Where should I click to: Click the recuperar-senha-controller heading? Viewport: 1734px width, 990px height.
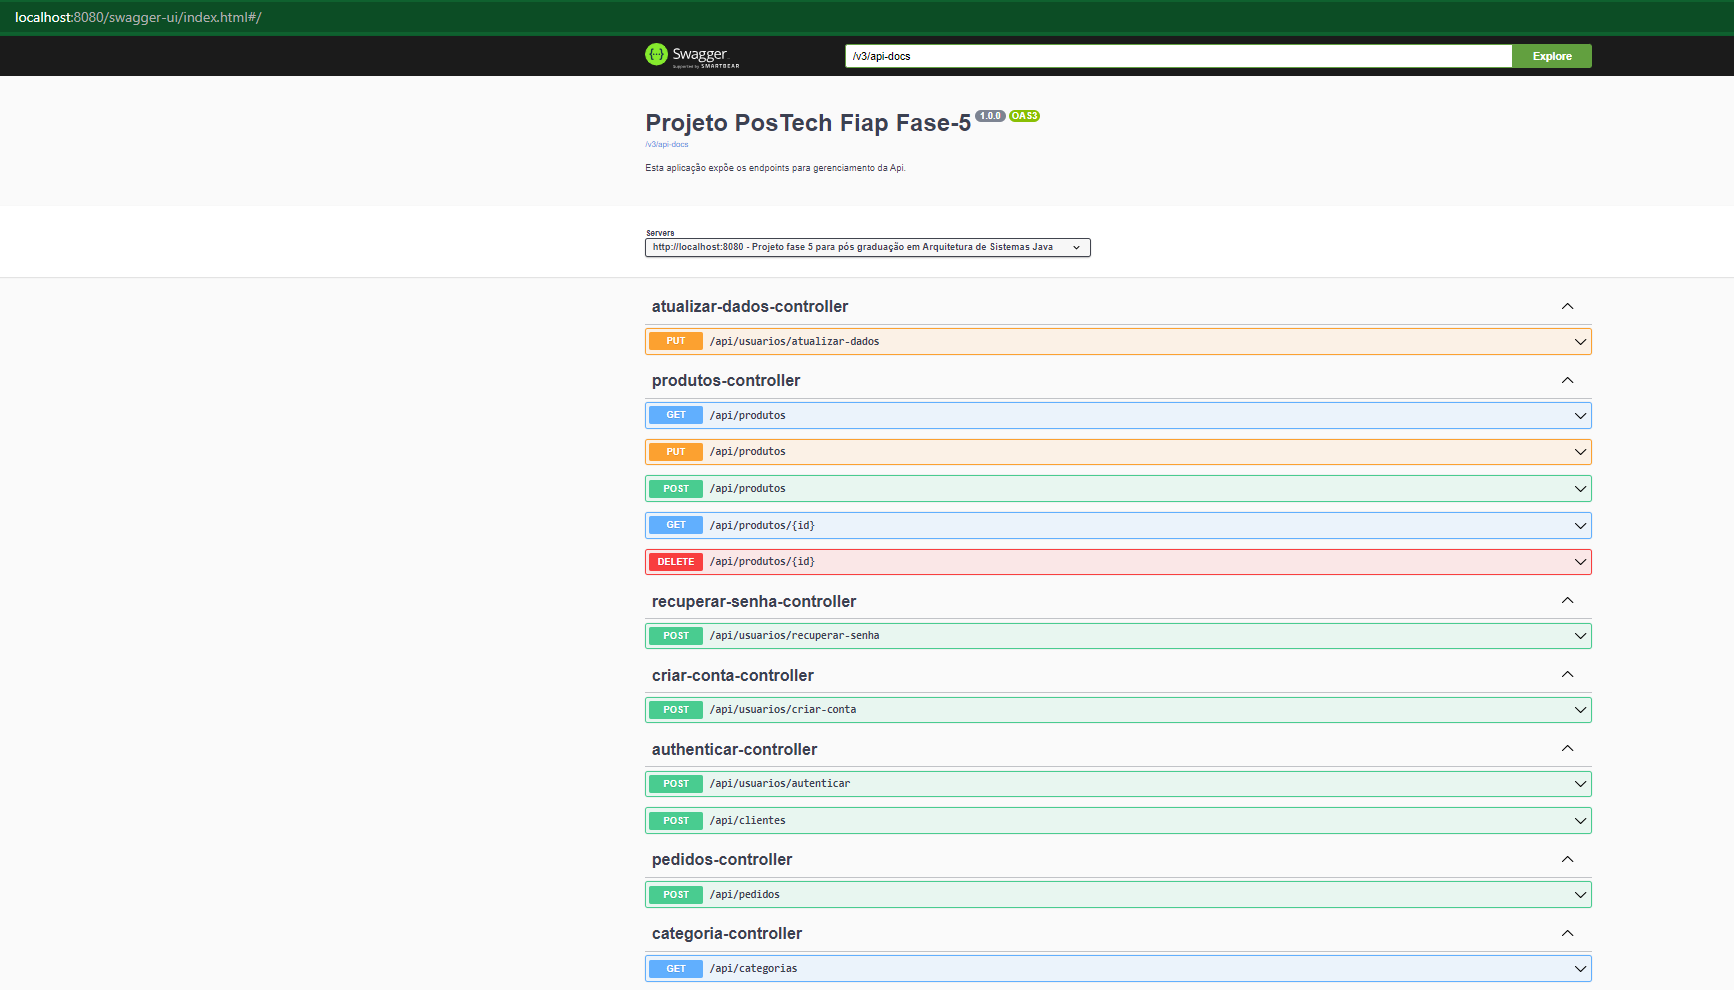[754, 601]
